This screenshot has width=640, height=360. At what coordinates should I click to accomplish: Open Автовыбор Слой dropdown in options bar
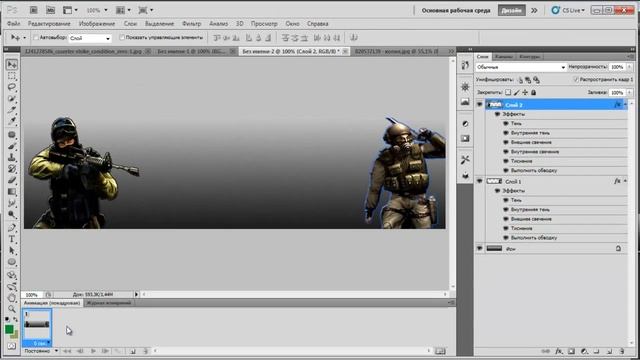click(90, 38)
